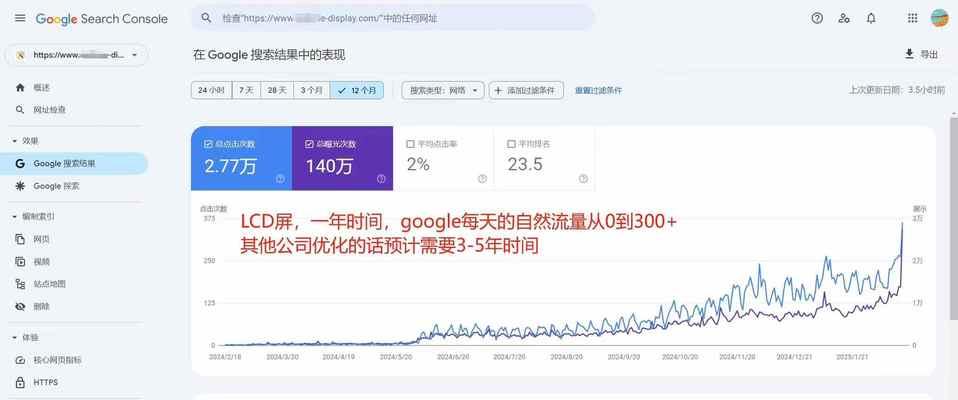
Task: Click the 添加过滤条件 button
Action: (x=526, y=90)
